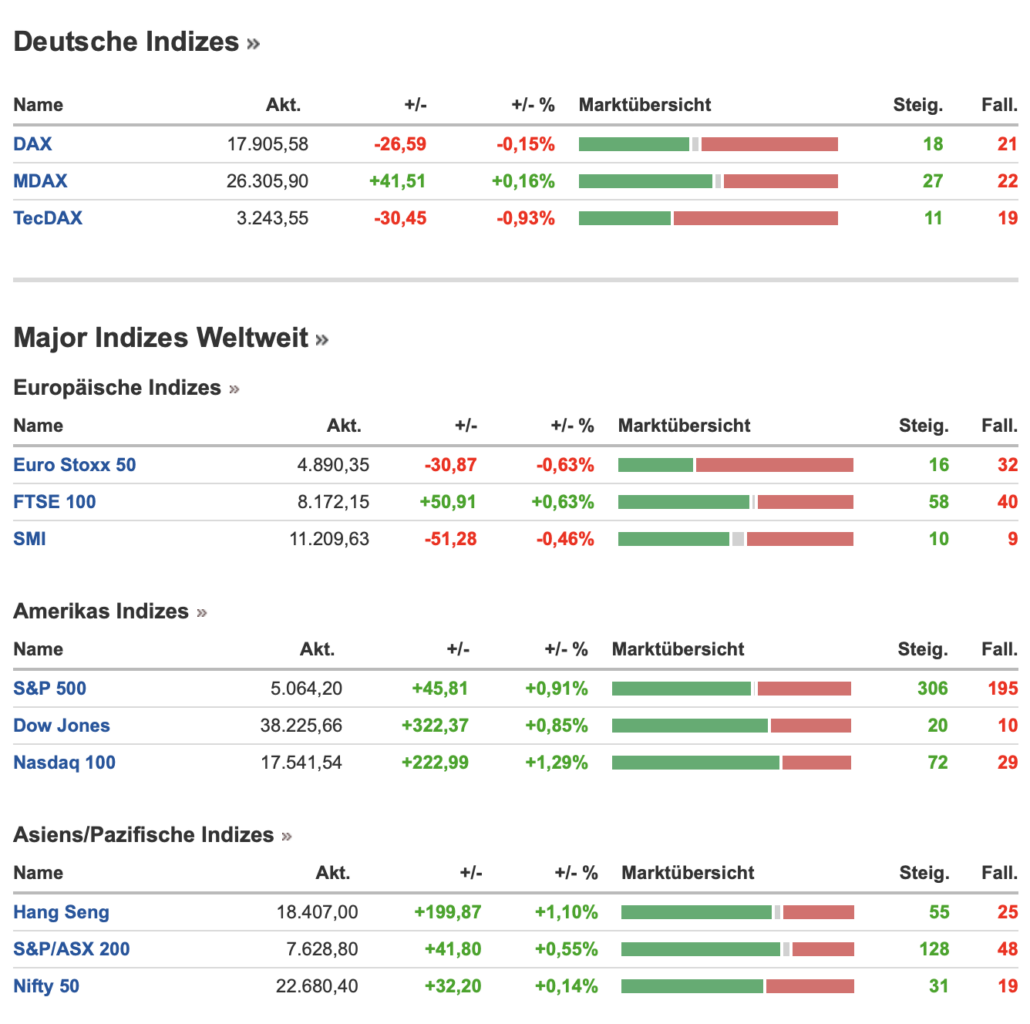This screenshot has width=1030, height=1024.
Task: Select the Dow Jones link
Action: 61,726
